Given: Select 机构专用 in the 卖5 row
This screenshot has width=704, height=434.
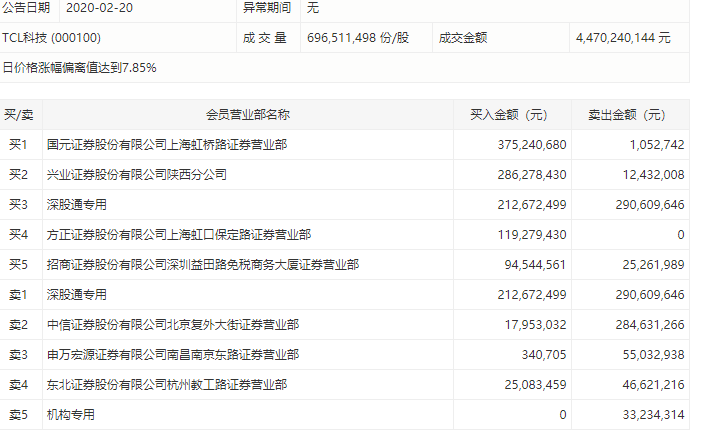Looking at the screenshot, I should coord(70,415).
